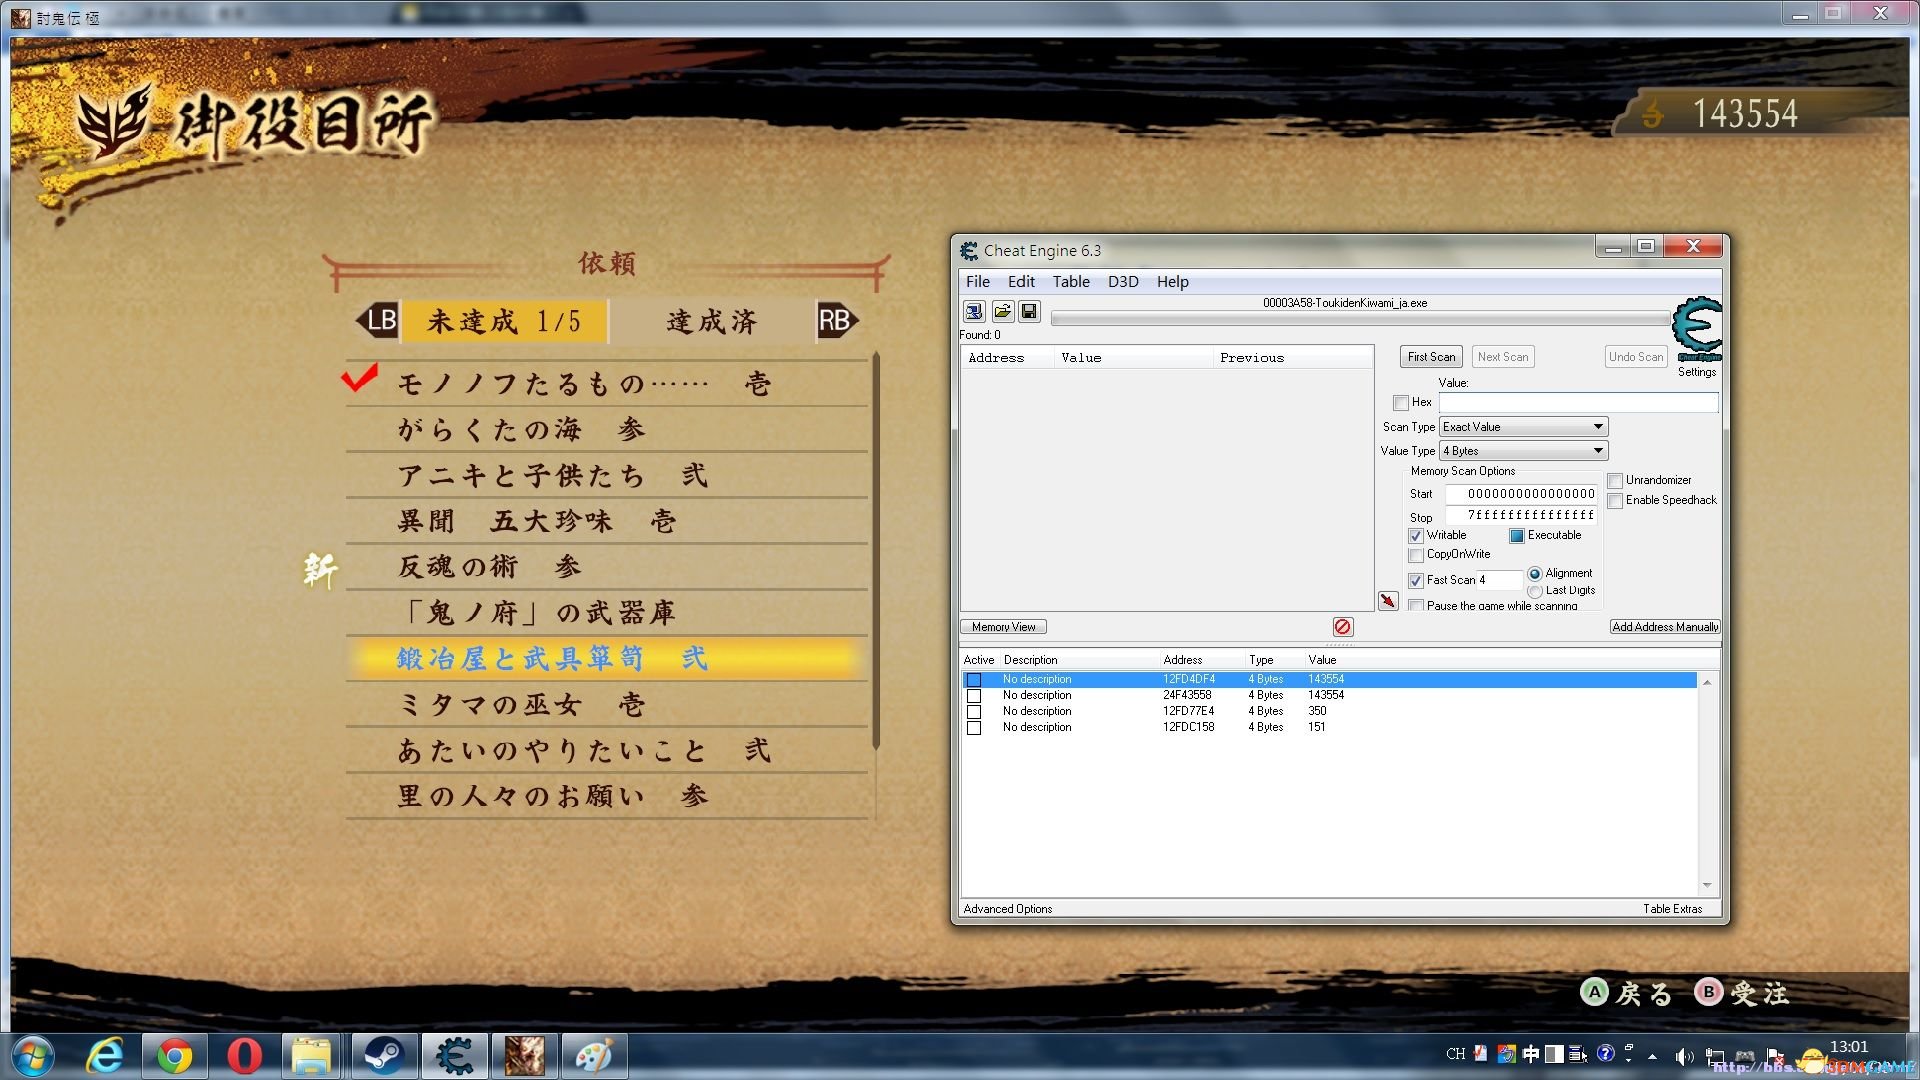Toggle the Writable checkbox
The height and width of the screenshot is (1080, 1920).
point(1416,536)
